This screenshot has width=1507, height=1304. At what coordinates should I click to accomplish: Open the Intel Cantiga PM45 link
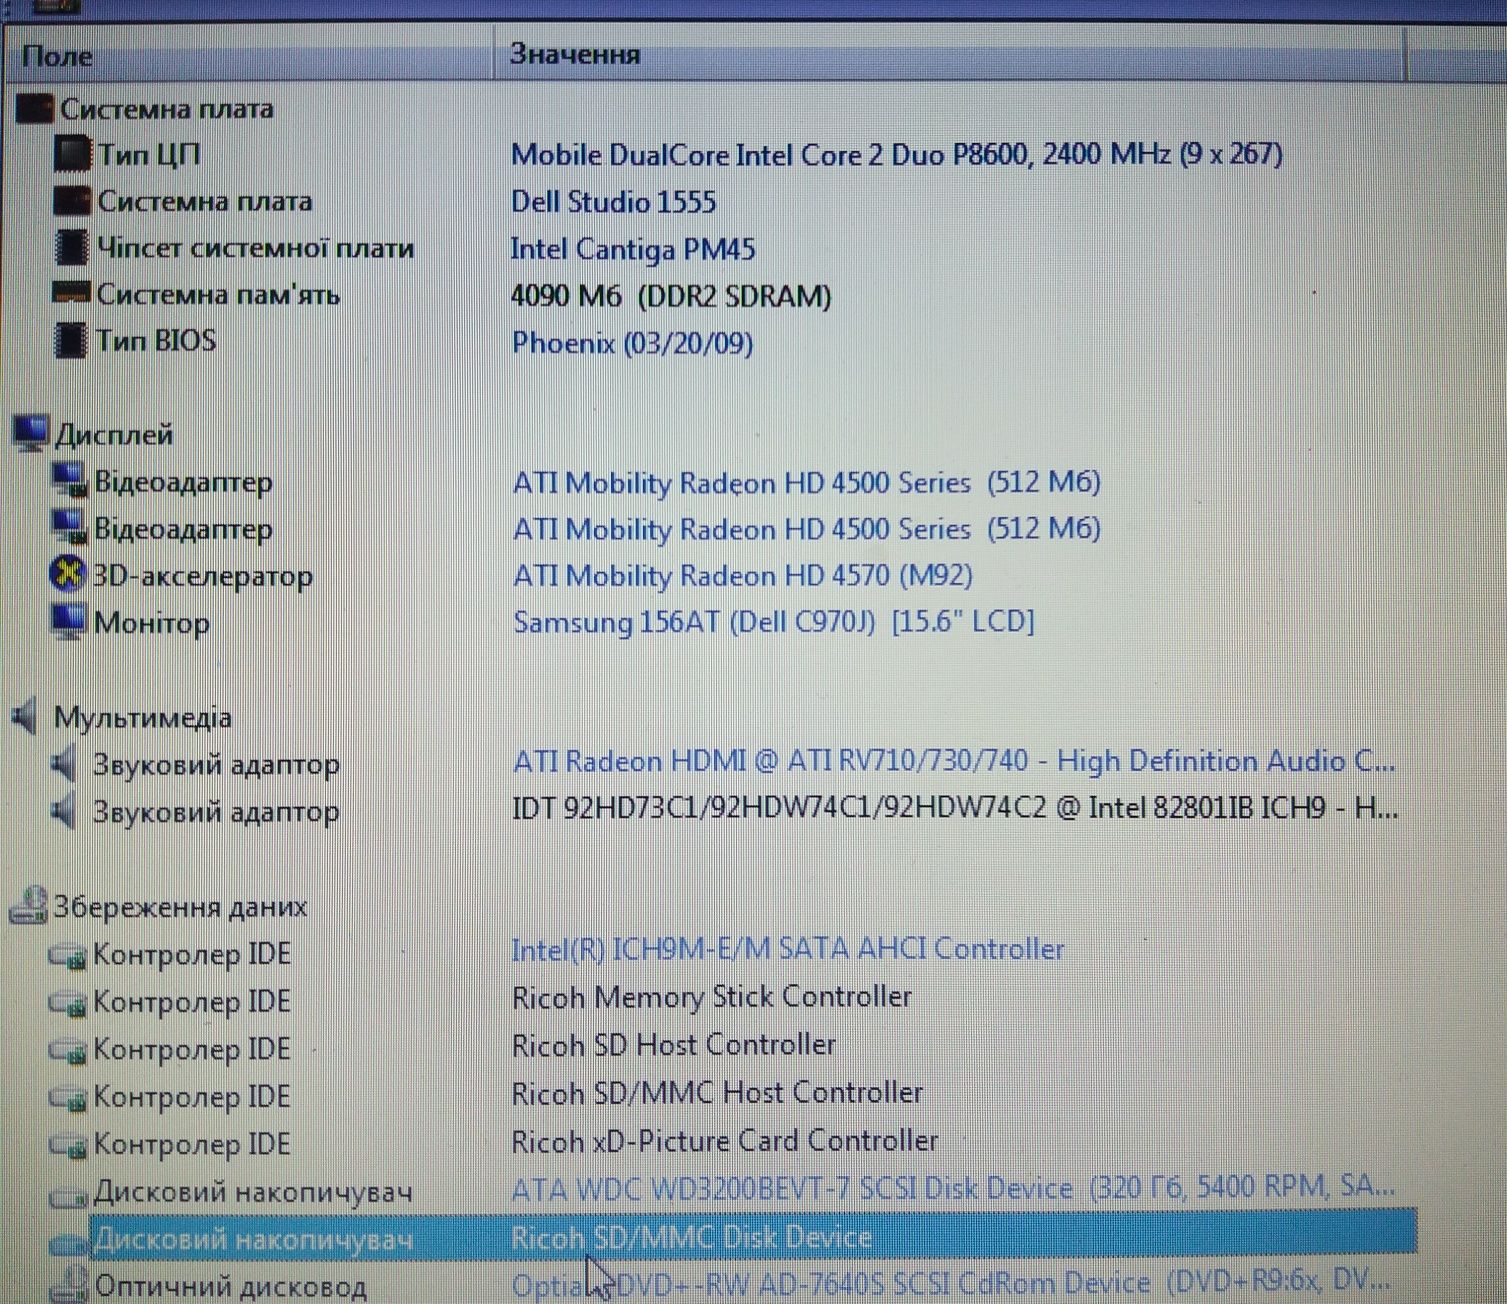(633, 249)
